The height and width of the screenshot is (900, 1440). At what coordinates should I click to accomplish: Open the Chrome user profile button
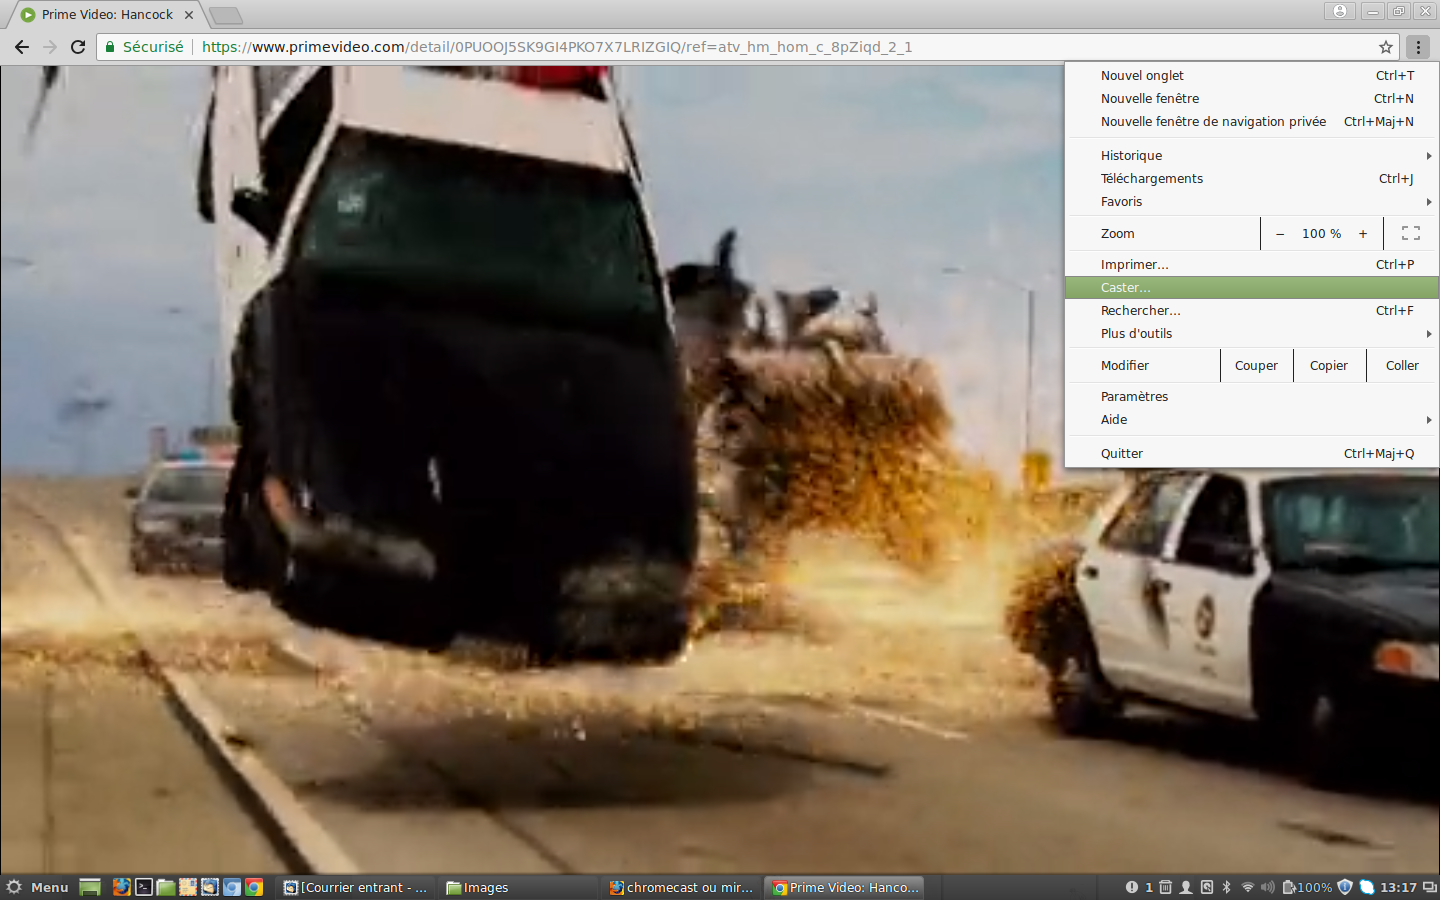point(1340,11)
